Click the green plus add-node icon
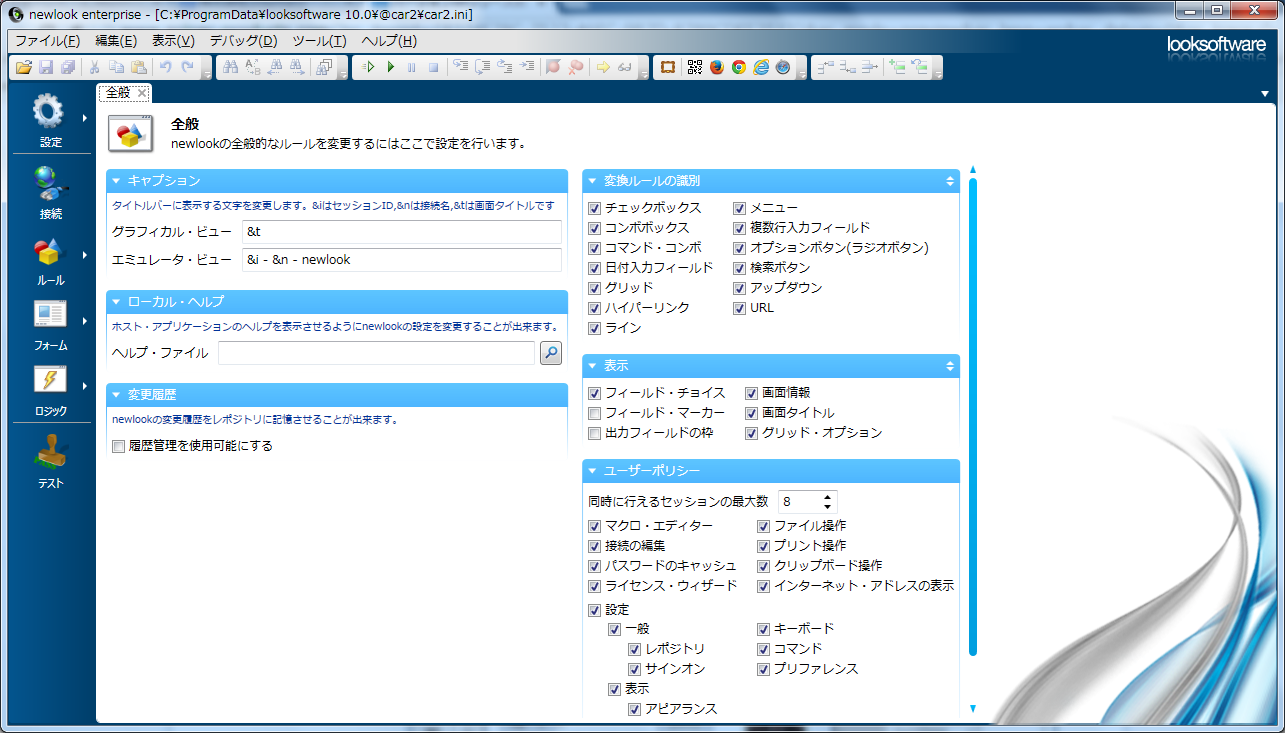The image size is (1285, 733). 897,67
